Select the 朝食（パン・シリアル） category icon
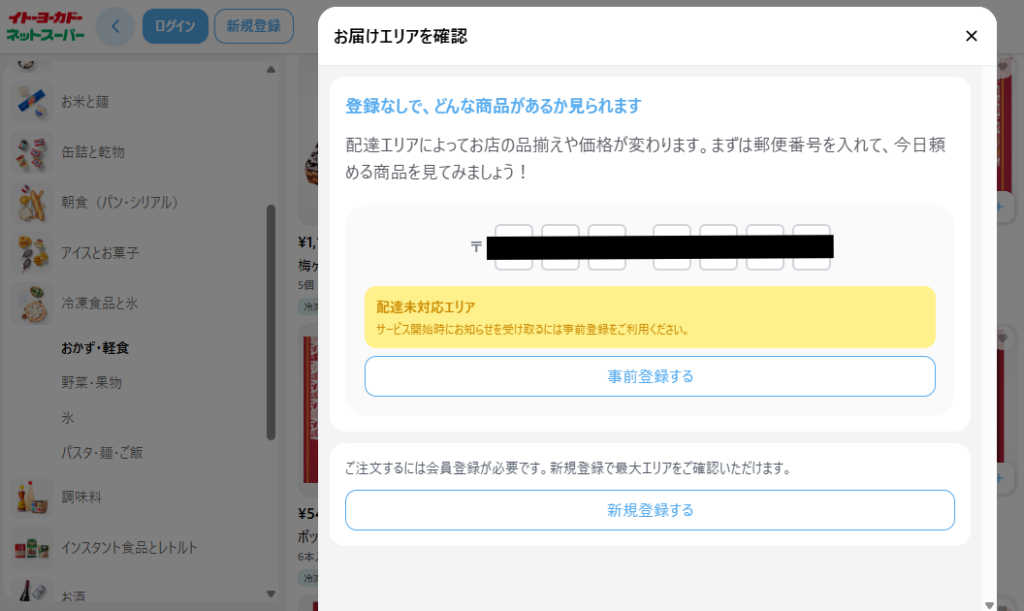 coord(31,202)
